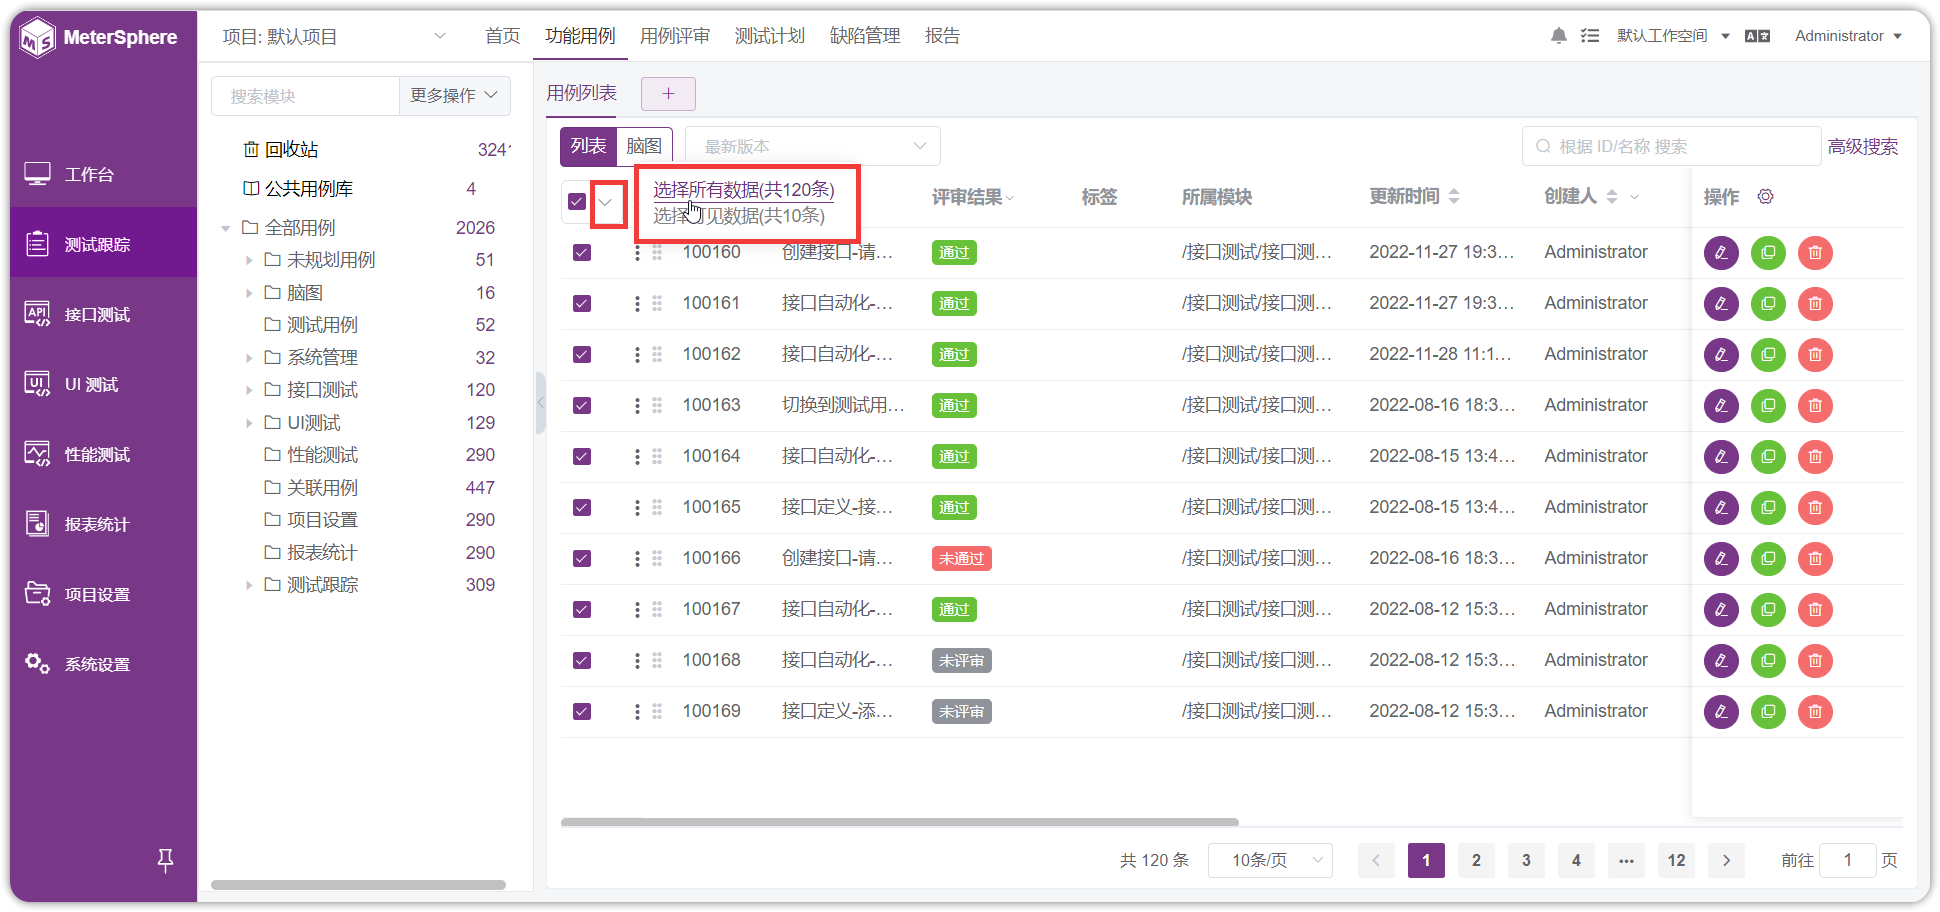Edit test case 100164

(1721, 457)
